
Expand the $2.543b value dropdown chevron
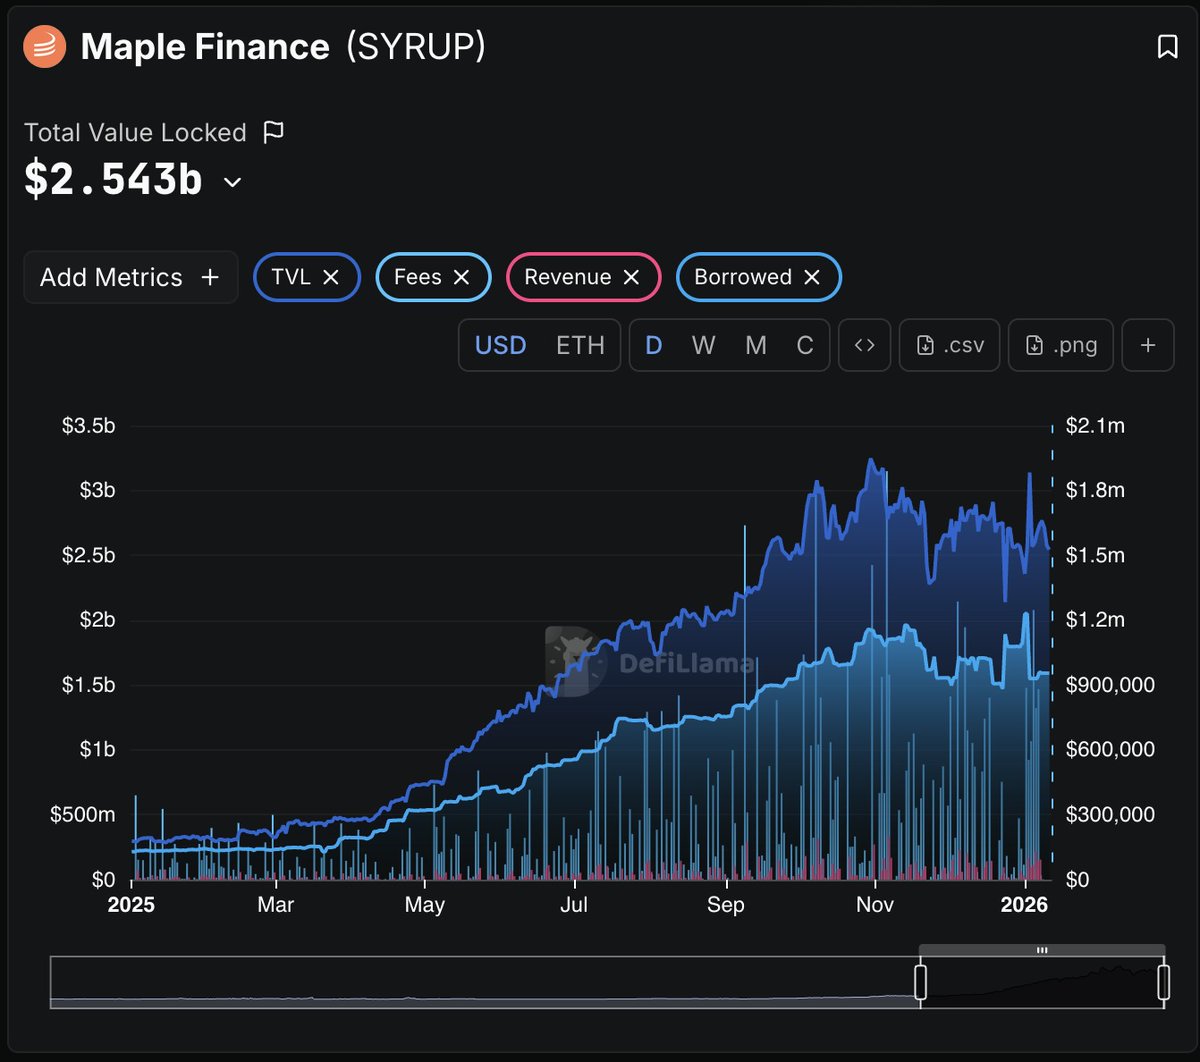pos(232,182)
